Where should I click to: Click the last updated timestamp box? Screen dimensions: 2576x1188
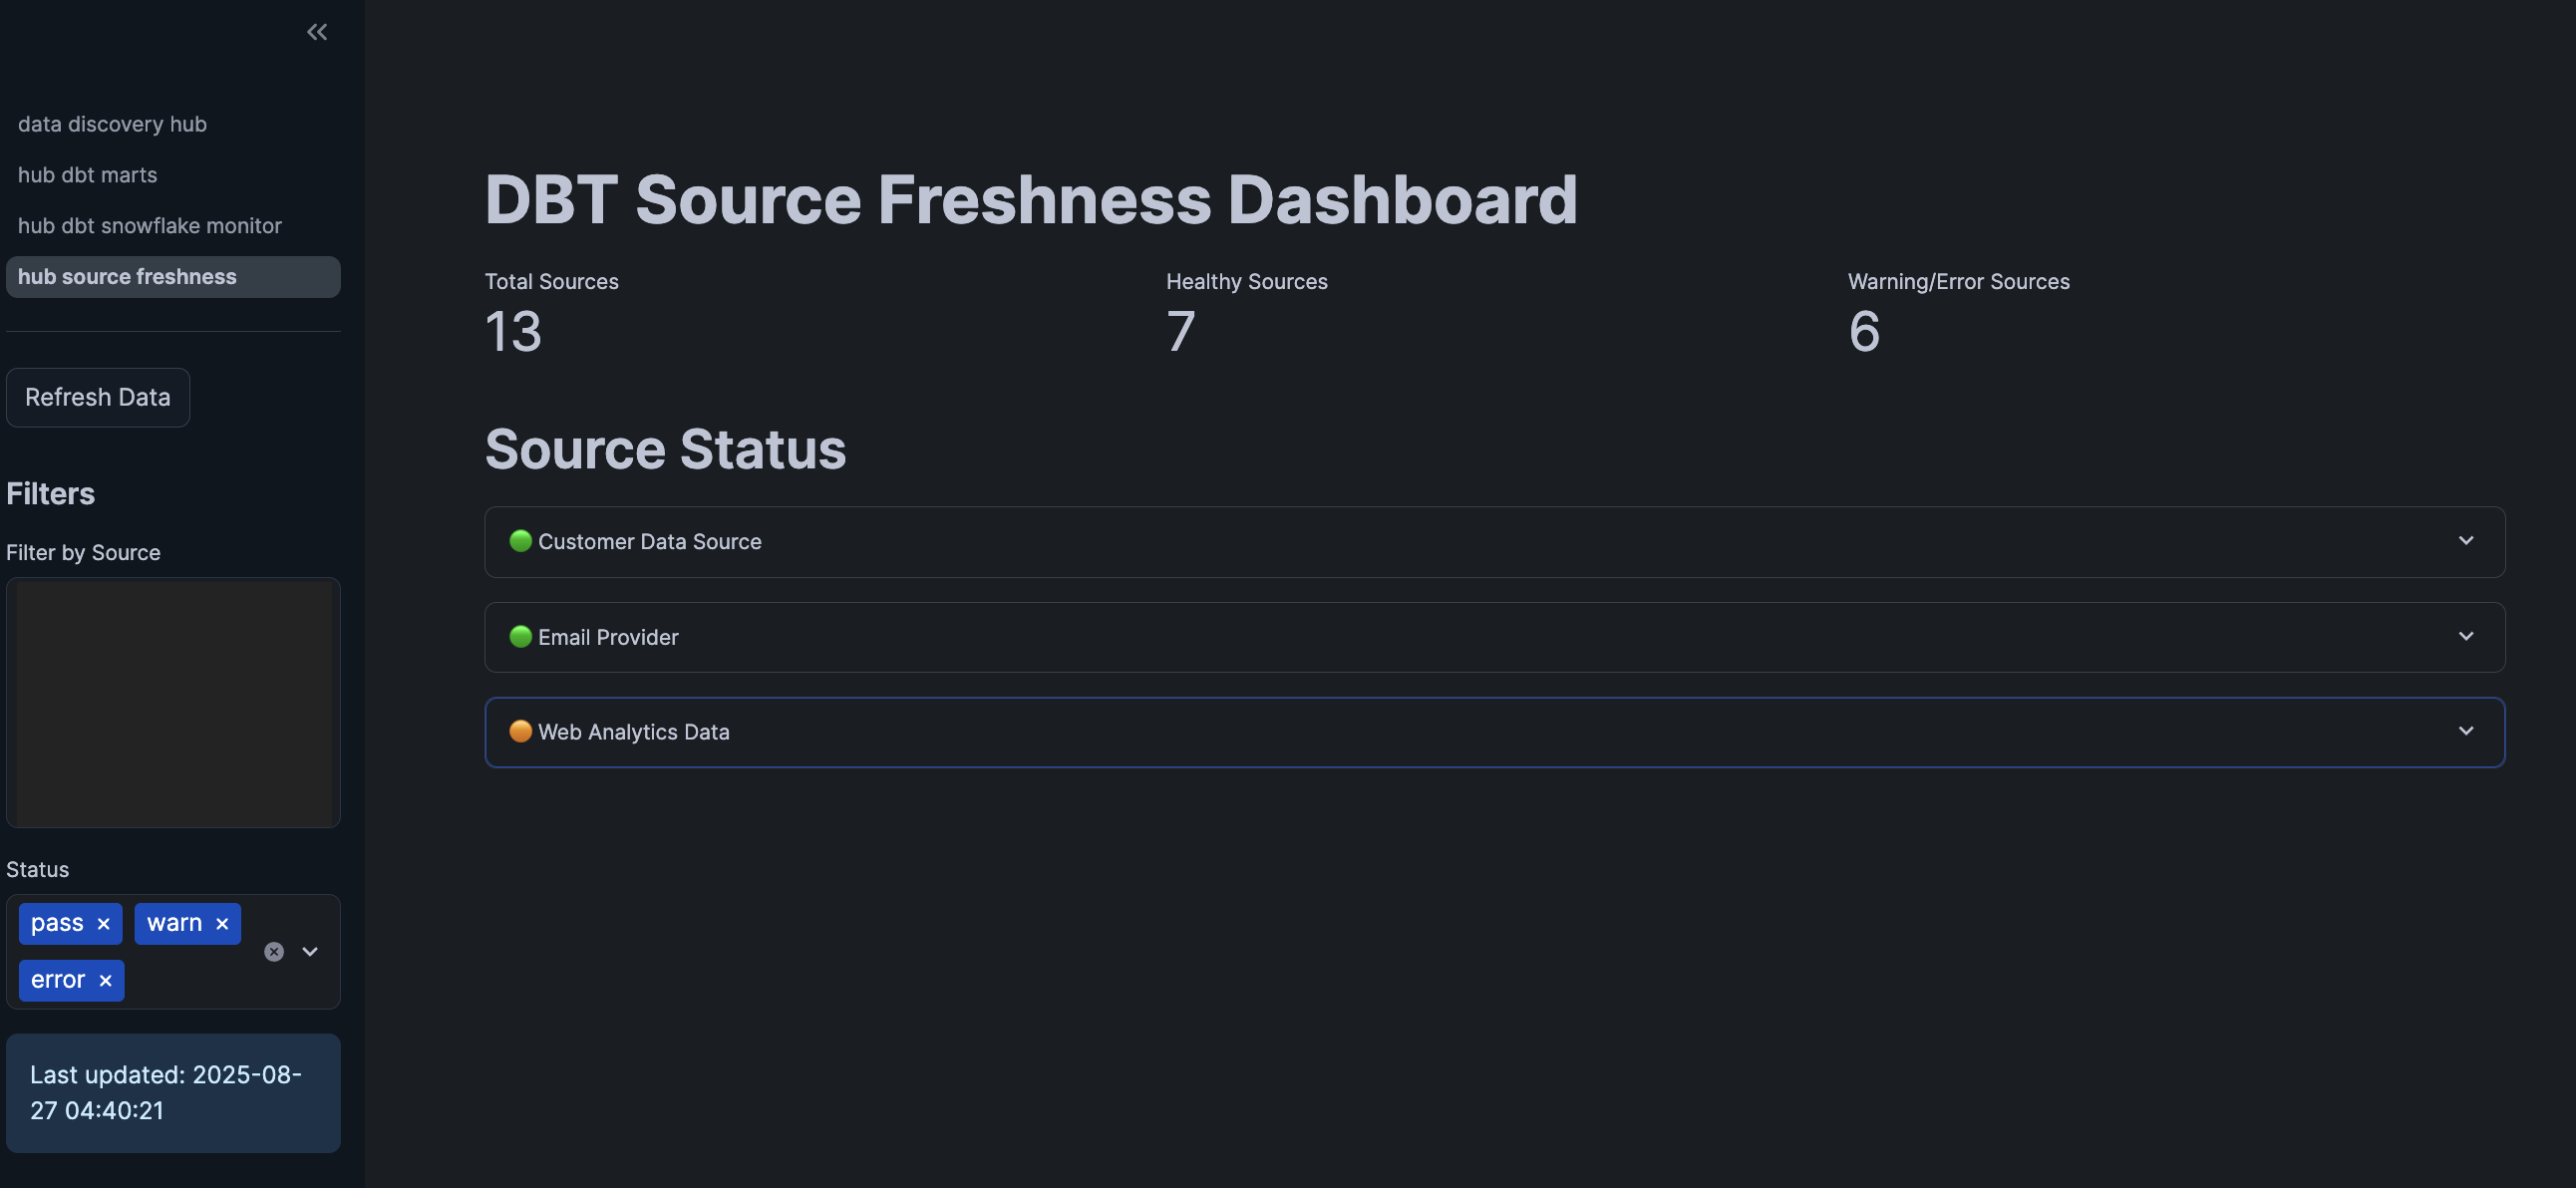[x=173, y=1092]
